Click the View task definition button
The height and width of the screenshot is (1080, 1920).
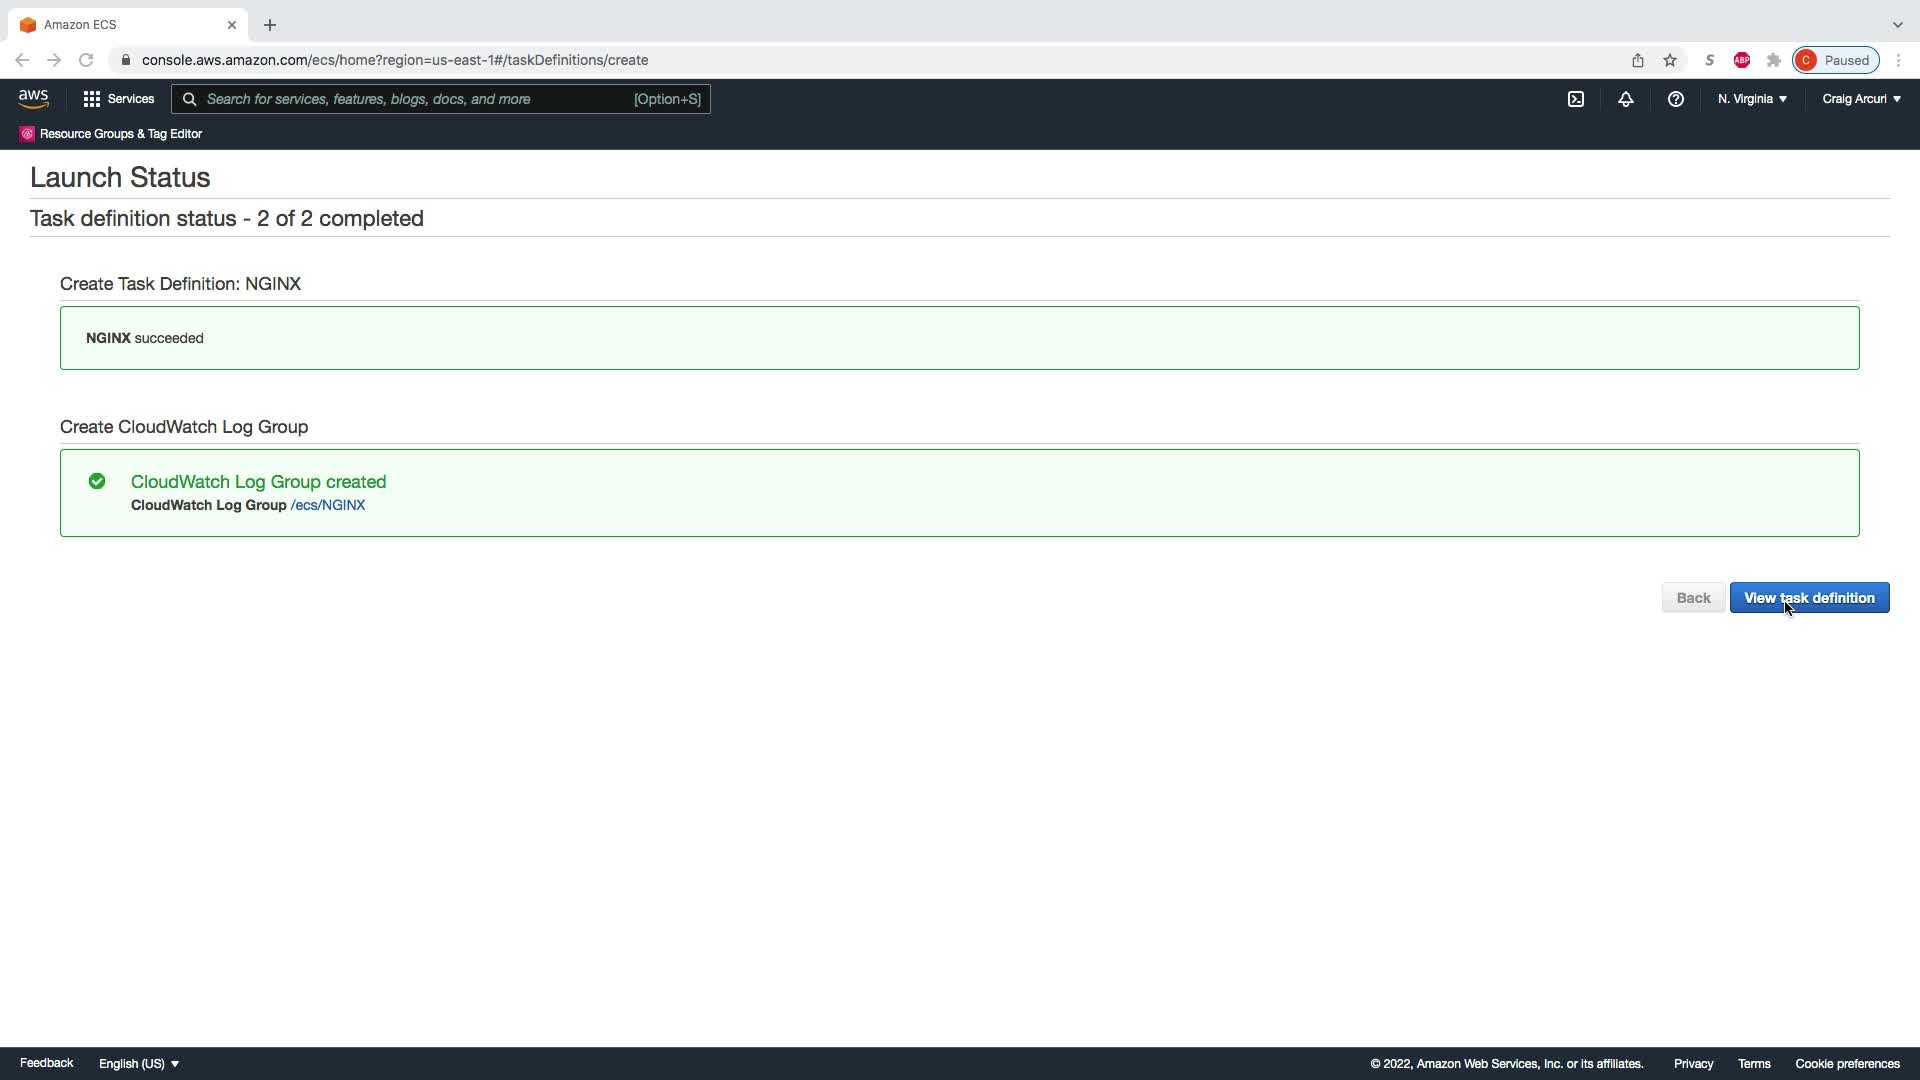coord(1808,598)
